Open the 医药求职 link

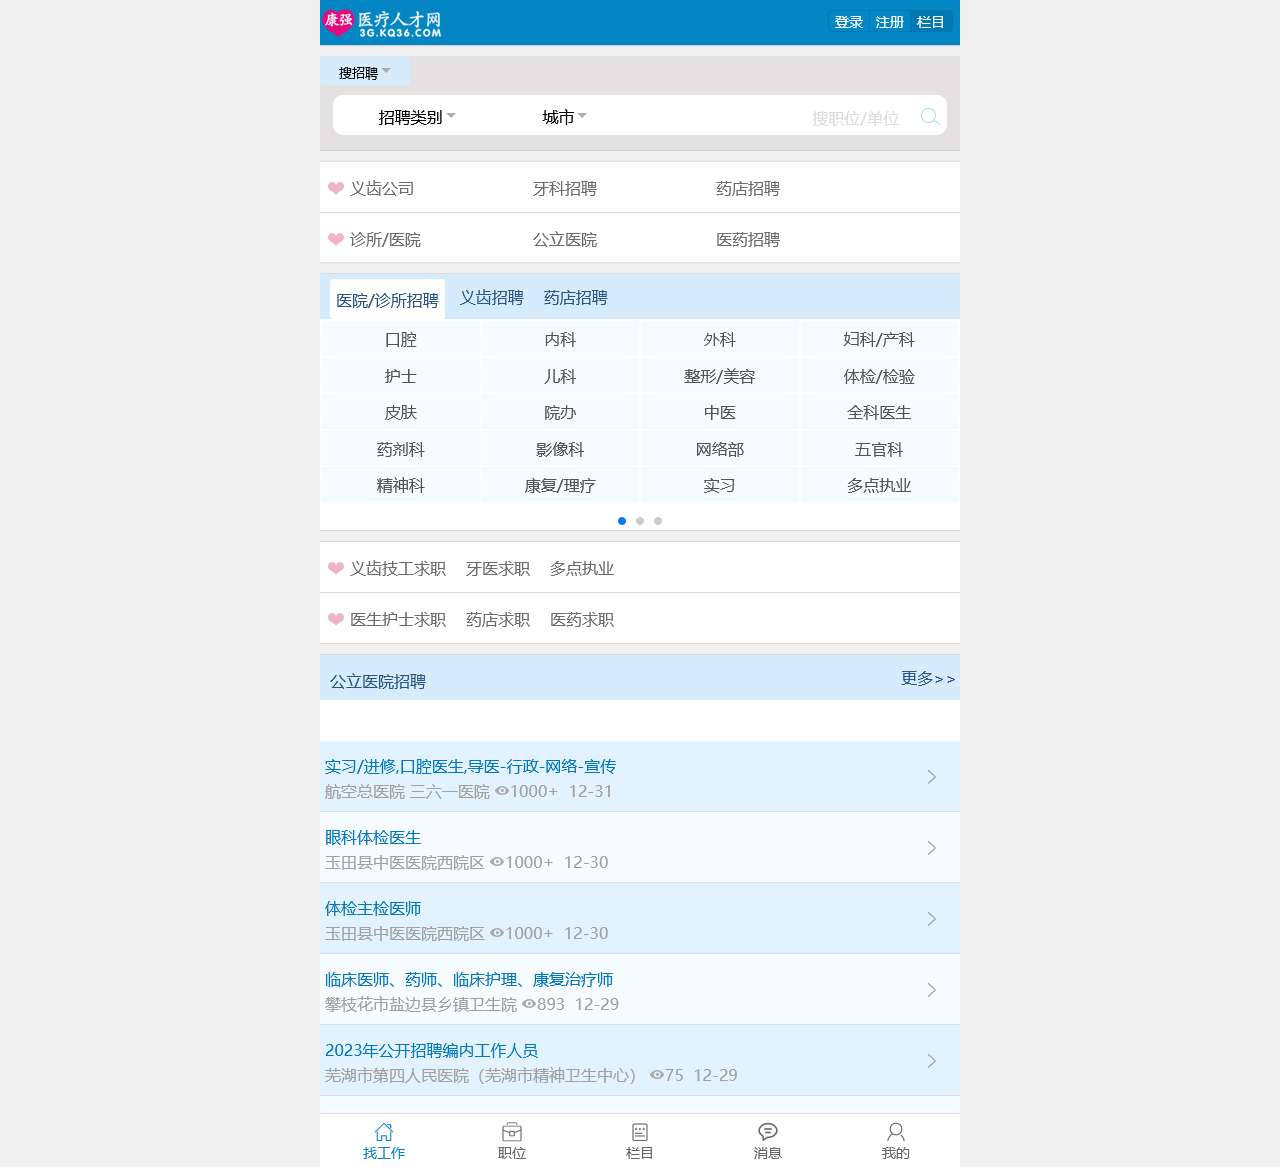coord(582,619)
